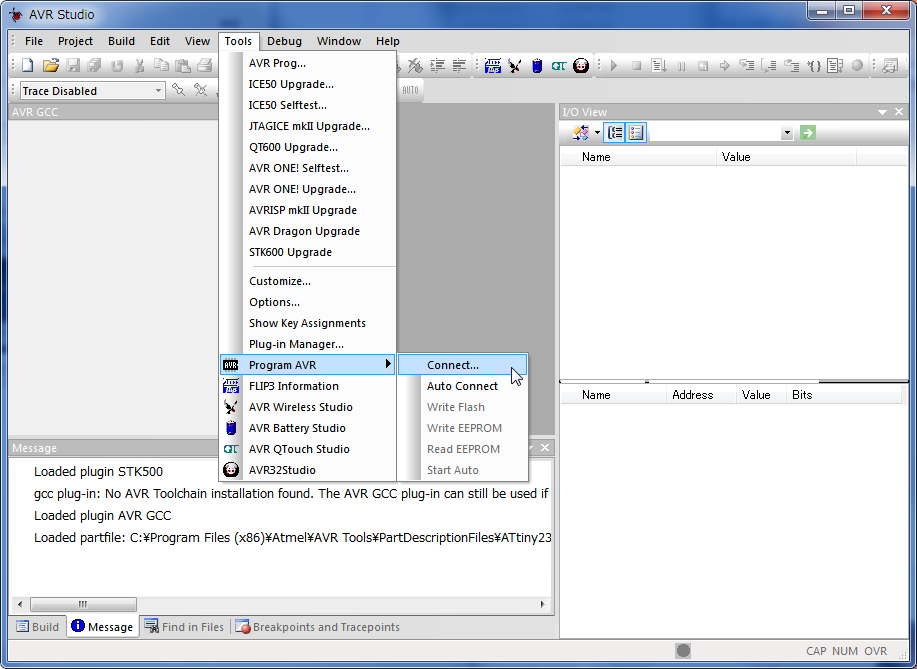Open the small arrow beside the I/O View arrows icon
Screen dimensions: 917x669
tap(597, 133)
